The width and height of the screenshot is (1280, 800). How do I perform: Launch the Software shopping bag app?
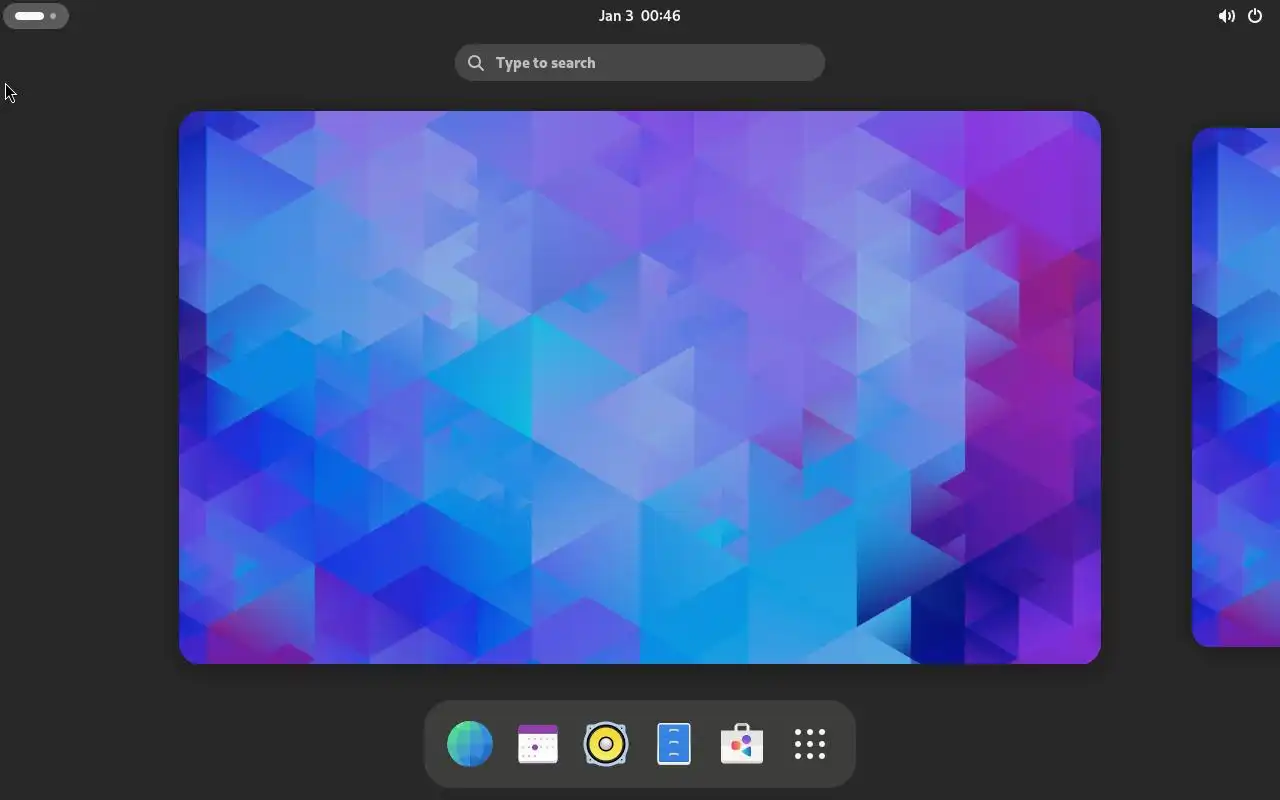tap(742, 744)
